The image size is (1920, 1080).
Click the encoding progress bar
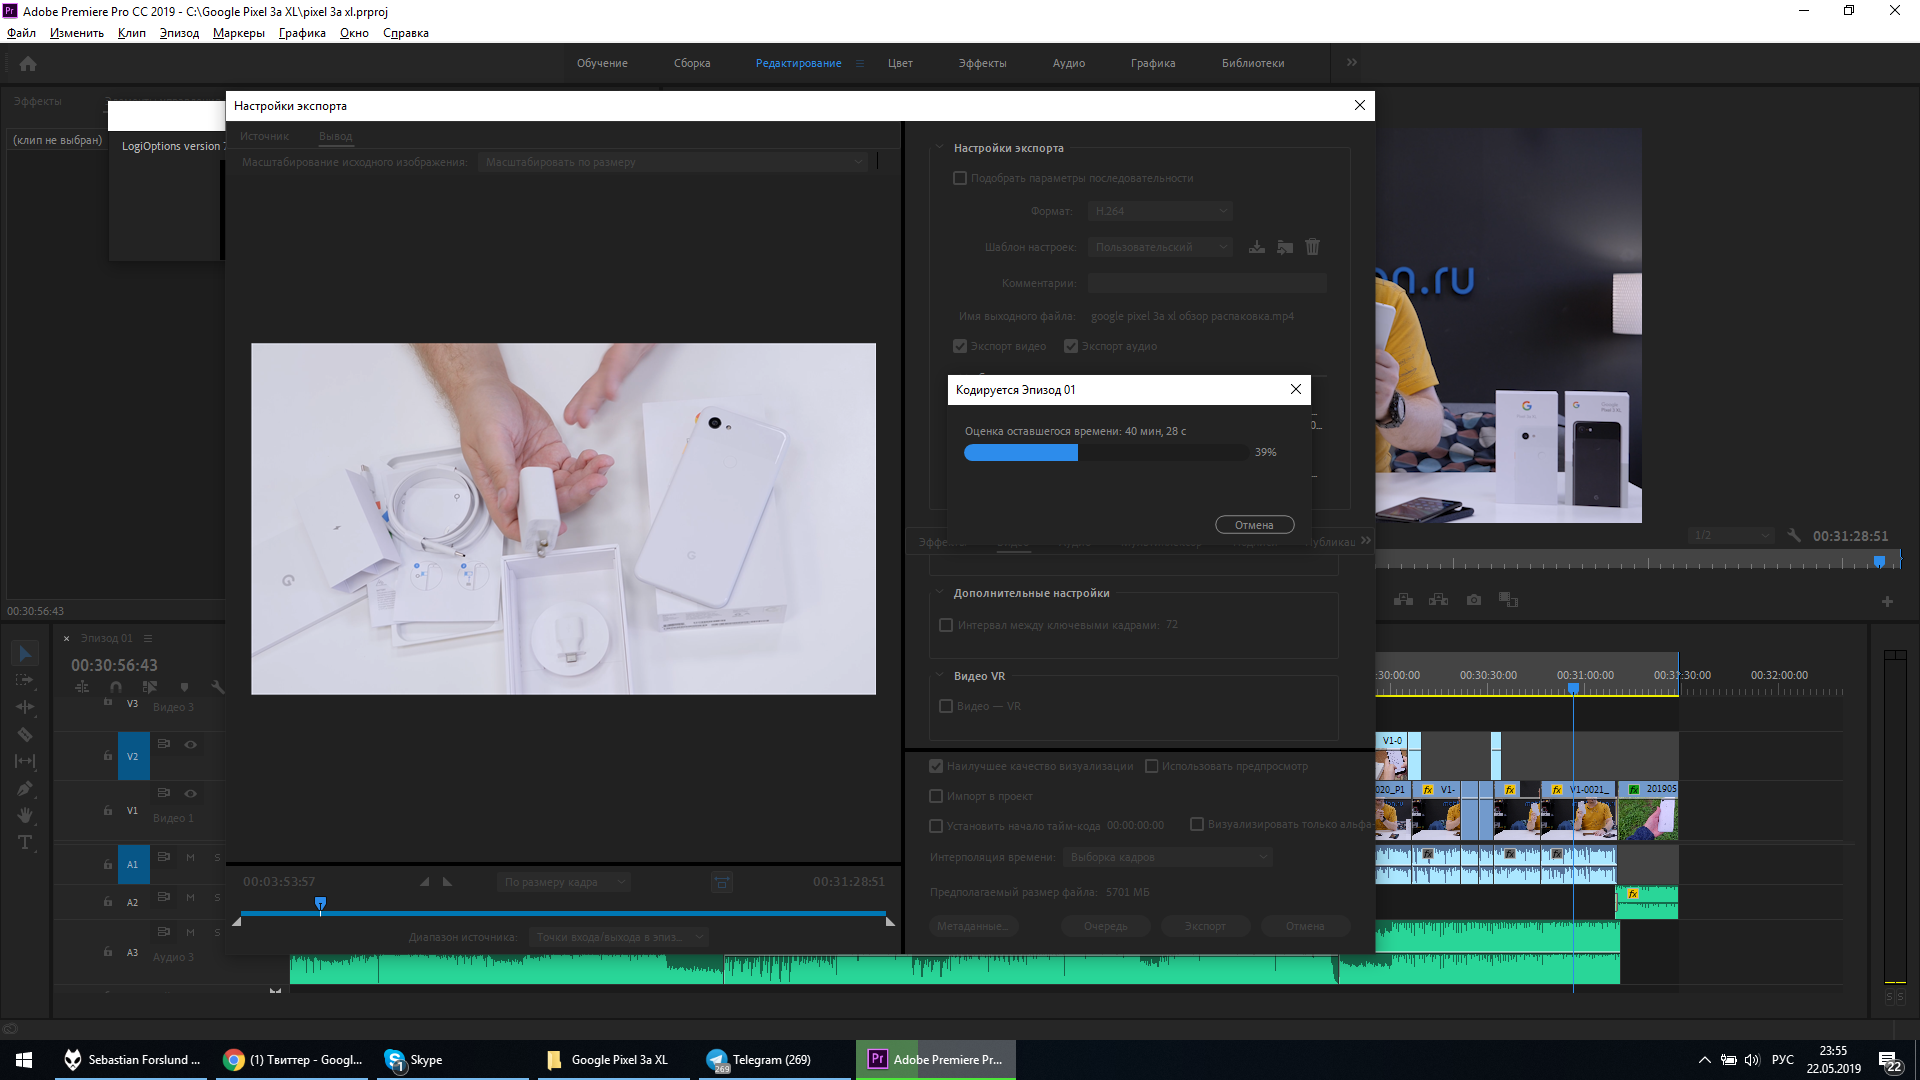click(1106, 453)
